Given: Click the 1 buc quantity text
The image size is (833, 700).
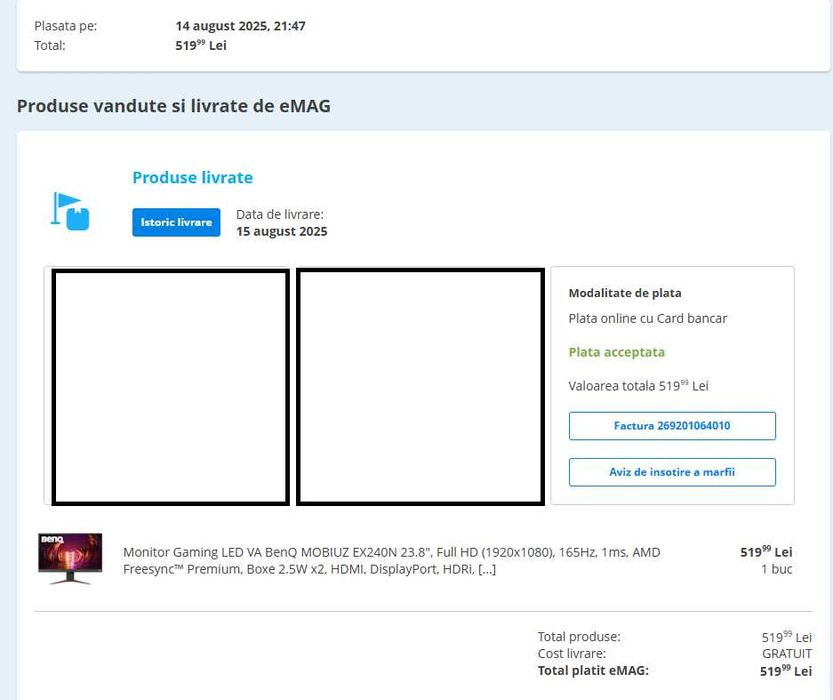Looking at the screenshot, I should (x=776, y=569).
